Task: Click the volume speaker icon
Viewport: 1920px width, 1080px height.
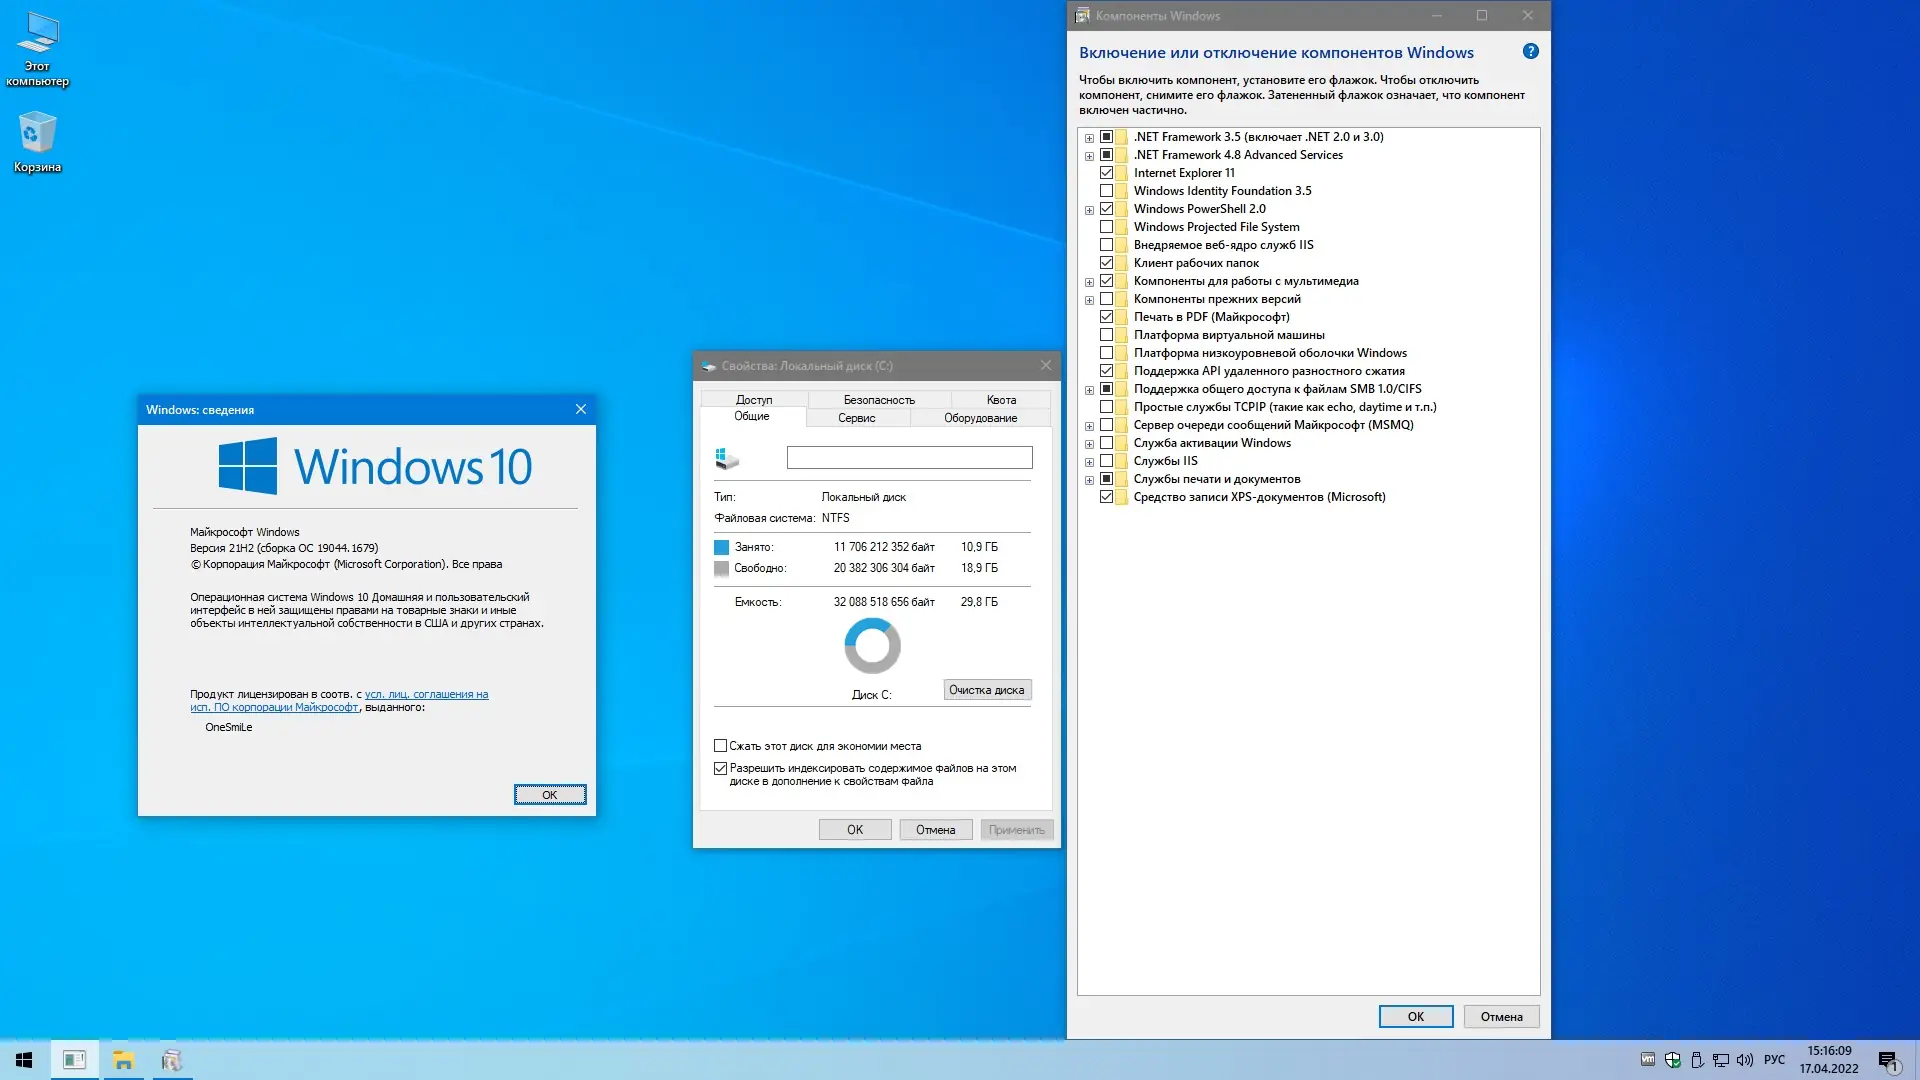Action: 1745,1060
